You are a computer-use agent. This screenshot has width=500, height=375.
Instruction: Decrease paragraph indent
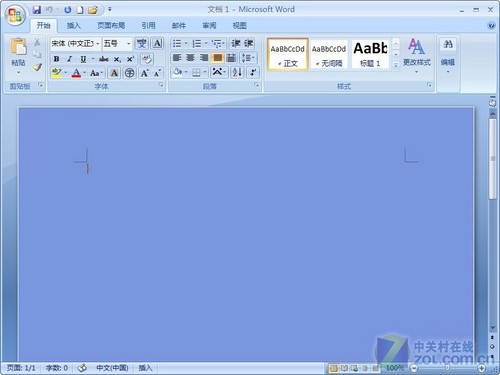coord(236,43)
